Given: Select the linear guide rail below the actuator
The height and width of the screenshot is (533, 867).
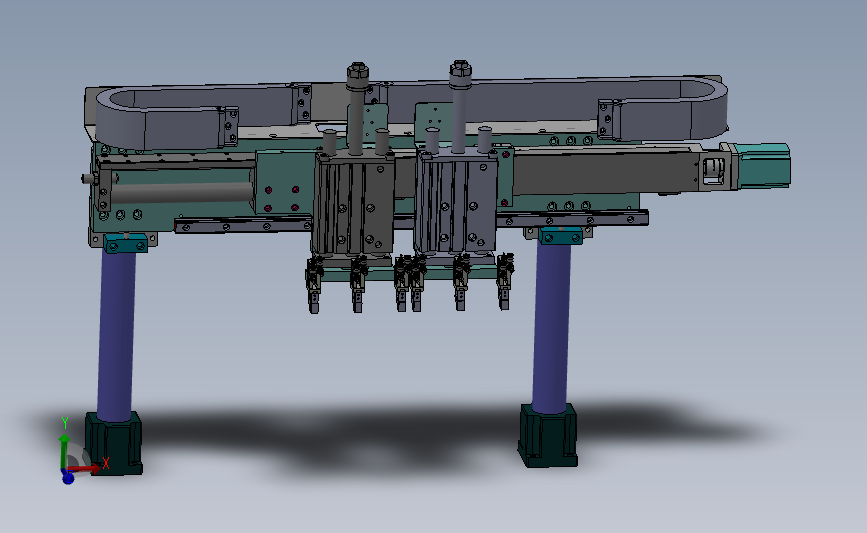Looking at the screenshot, I should click(x=410, y=222).
